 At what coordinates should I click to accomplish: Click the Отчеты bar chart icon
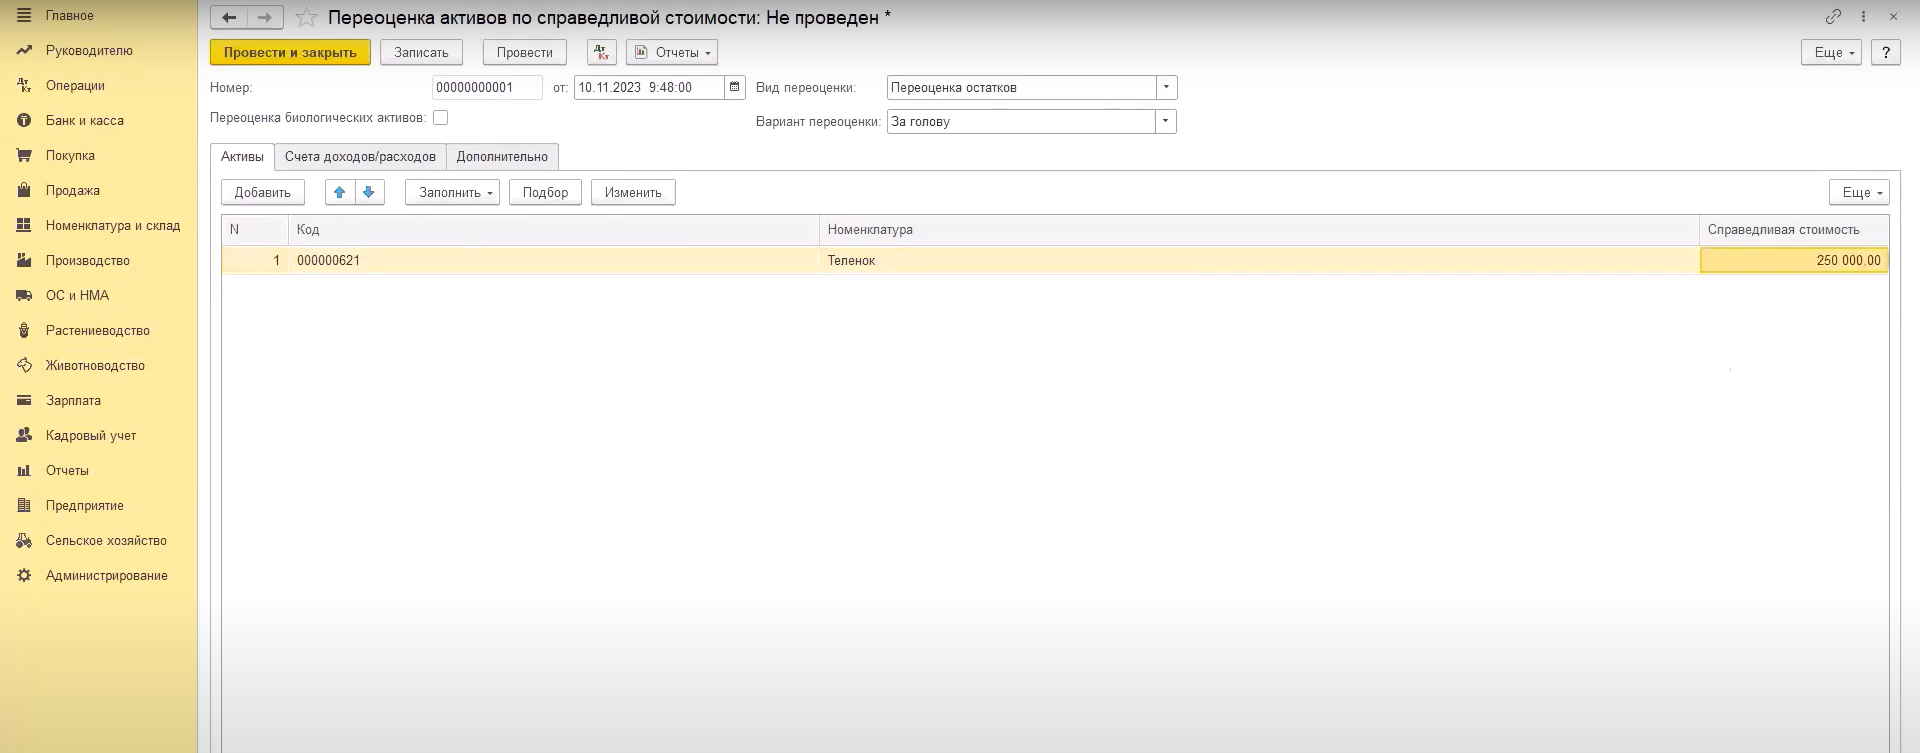24,471
